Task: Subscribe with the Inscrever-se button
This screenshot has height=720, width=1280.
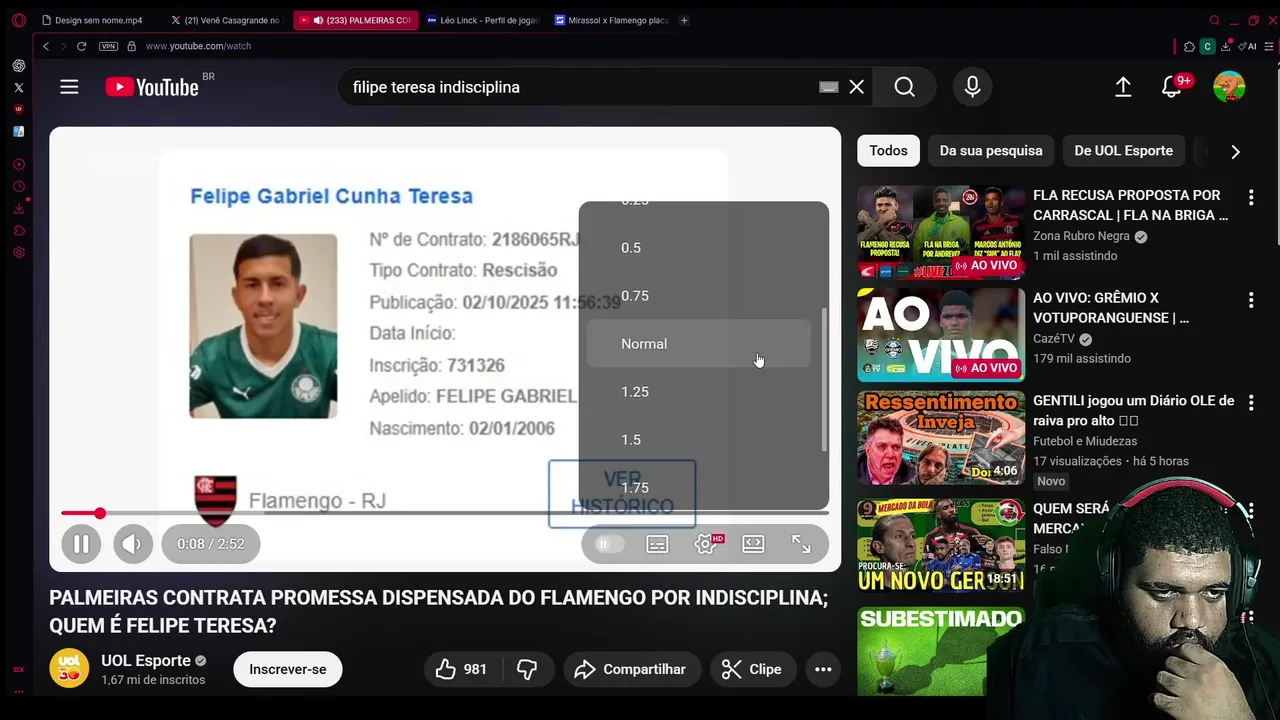Action: click(288, 669)
